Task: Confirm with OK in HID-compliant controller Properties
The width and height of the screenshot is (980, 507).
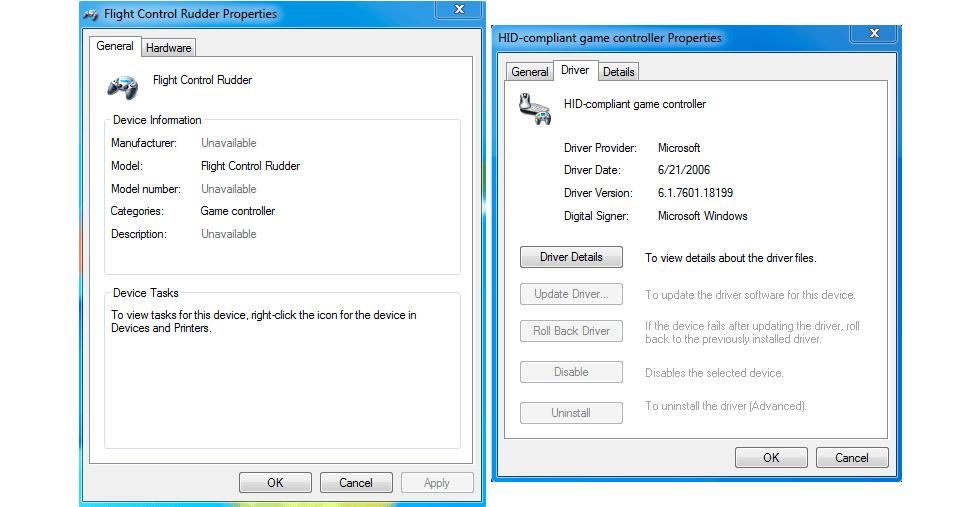Action: (771, 458)
